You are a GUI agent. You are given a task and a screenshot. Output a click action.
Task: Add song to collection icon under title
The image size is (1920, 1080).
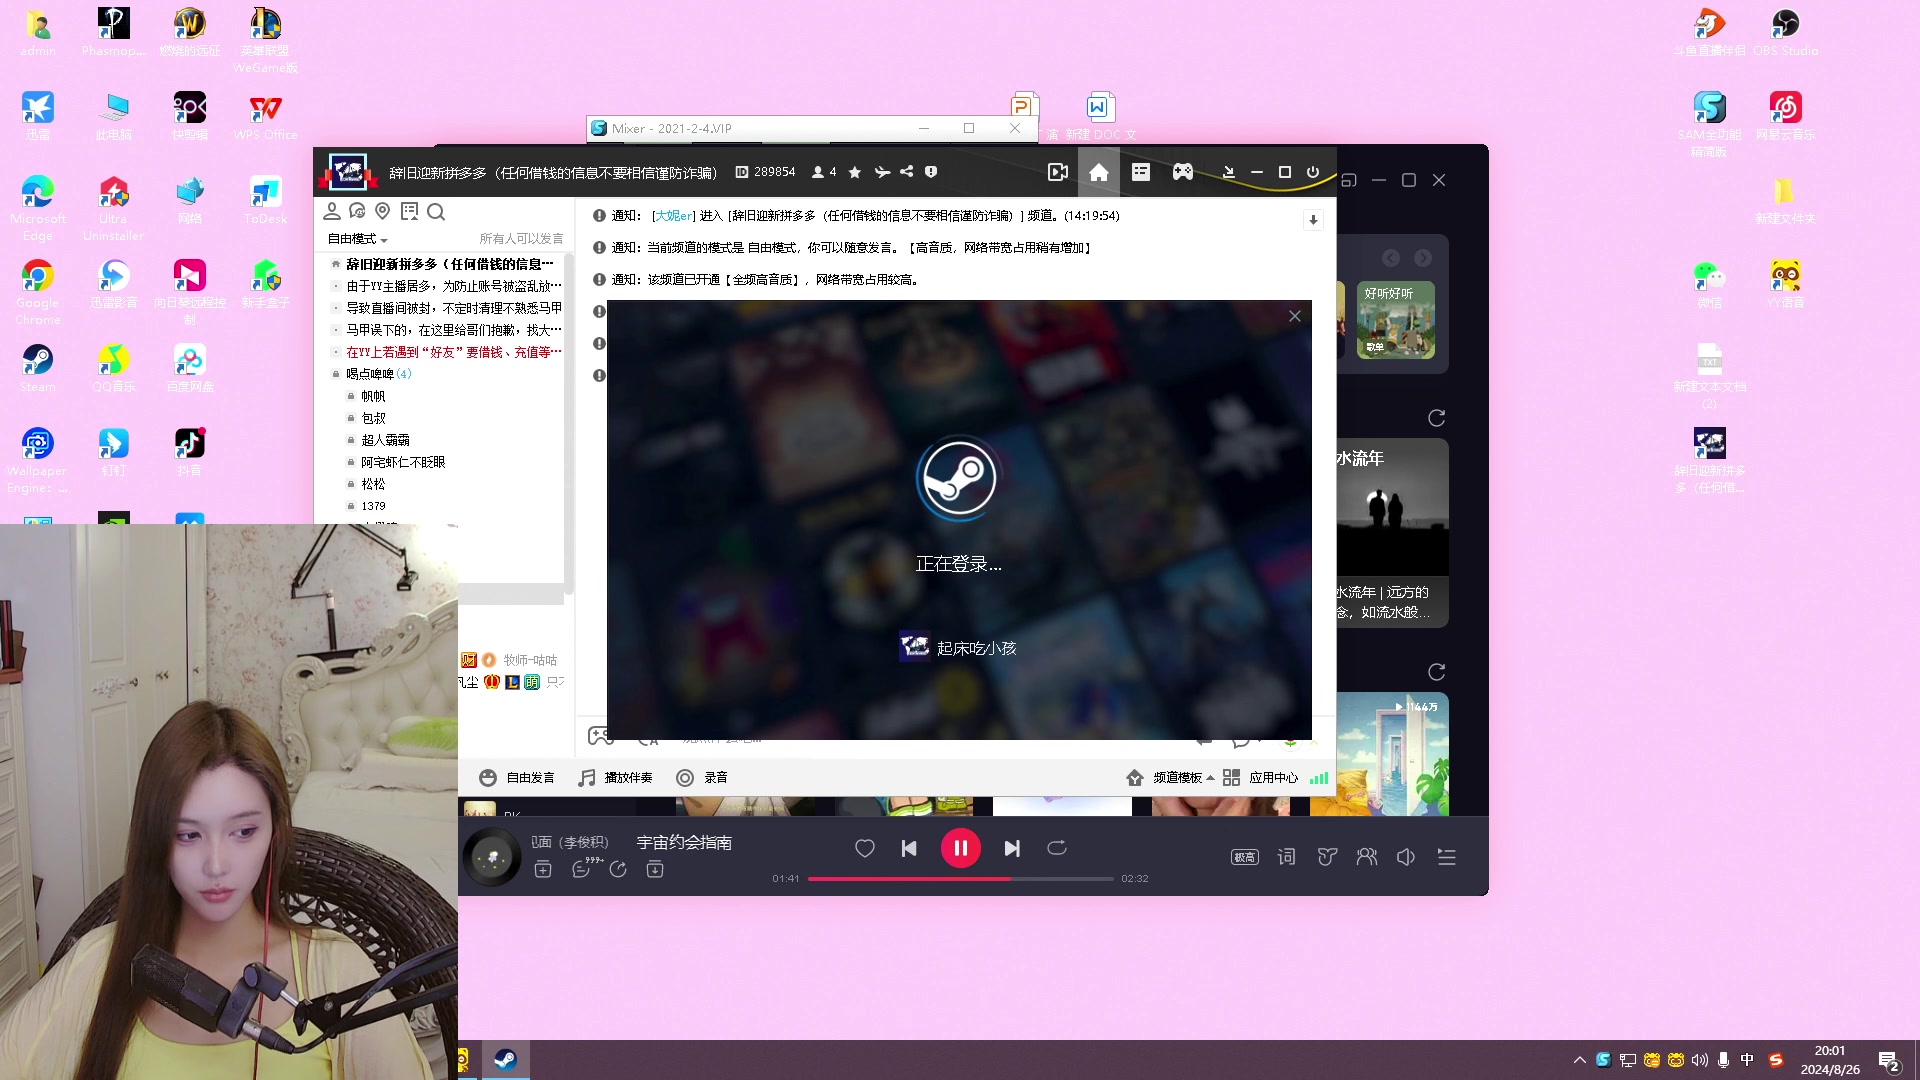pyautogui.click(x=543, y=870)
